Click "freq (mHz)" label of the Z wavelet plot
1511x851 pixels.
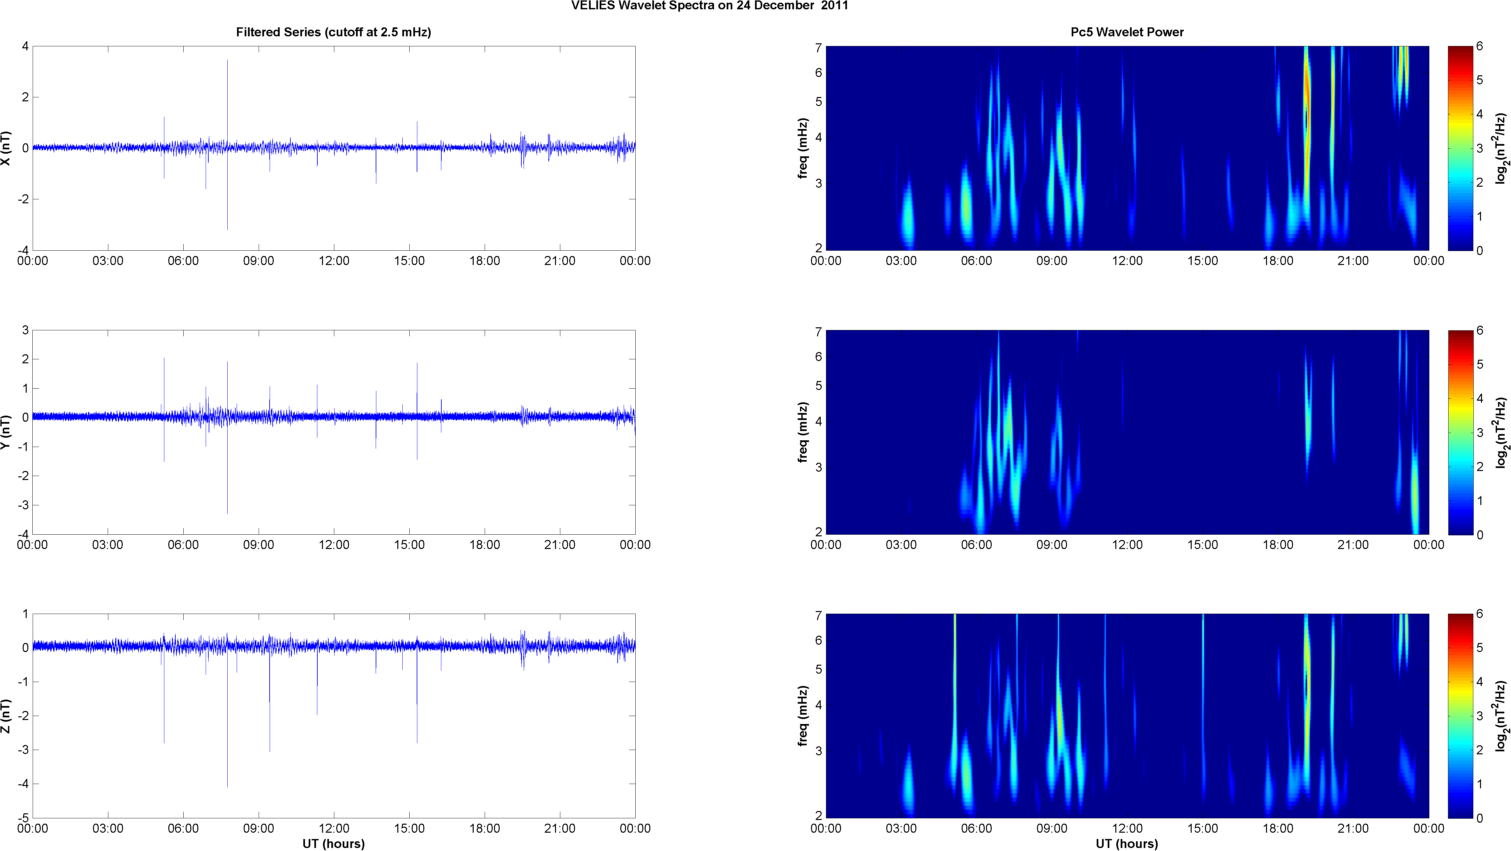(x=803, y=716)
